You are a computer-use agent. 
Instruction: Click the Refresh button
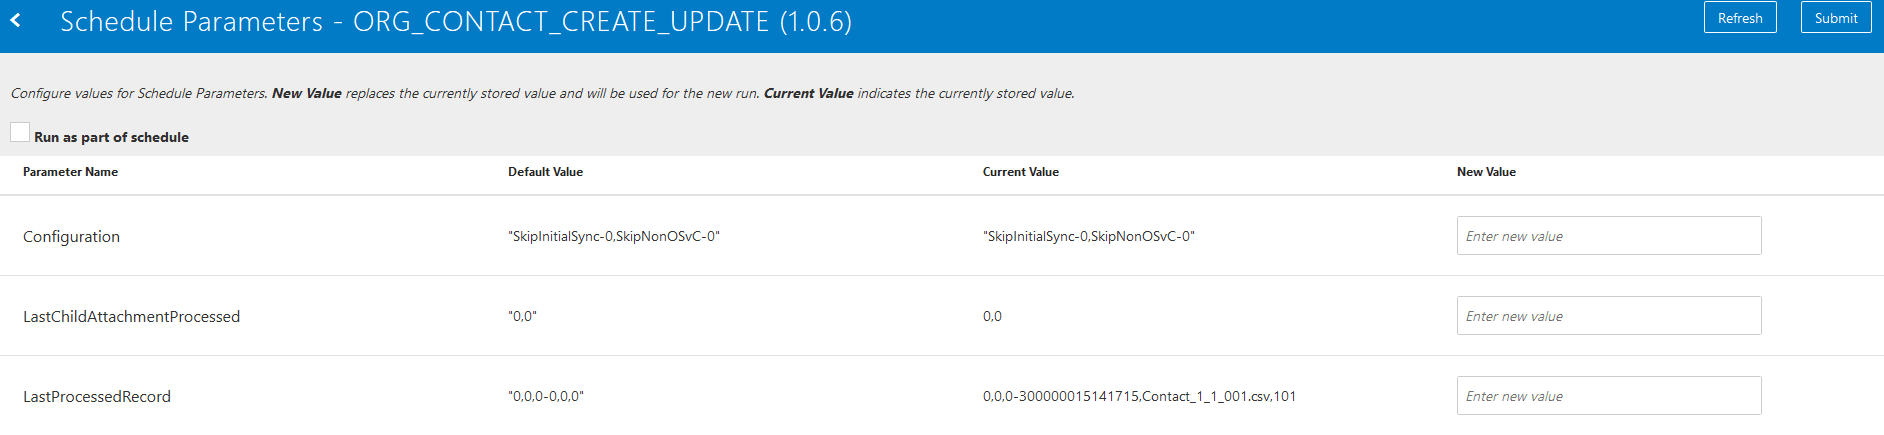1740,18
